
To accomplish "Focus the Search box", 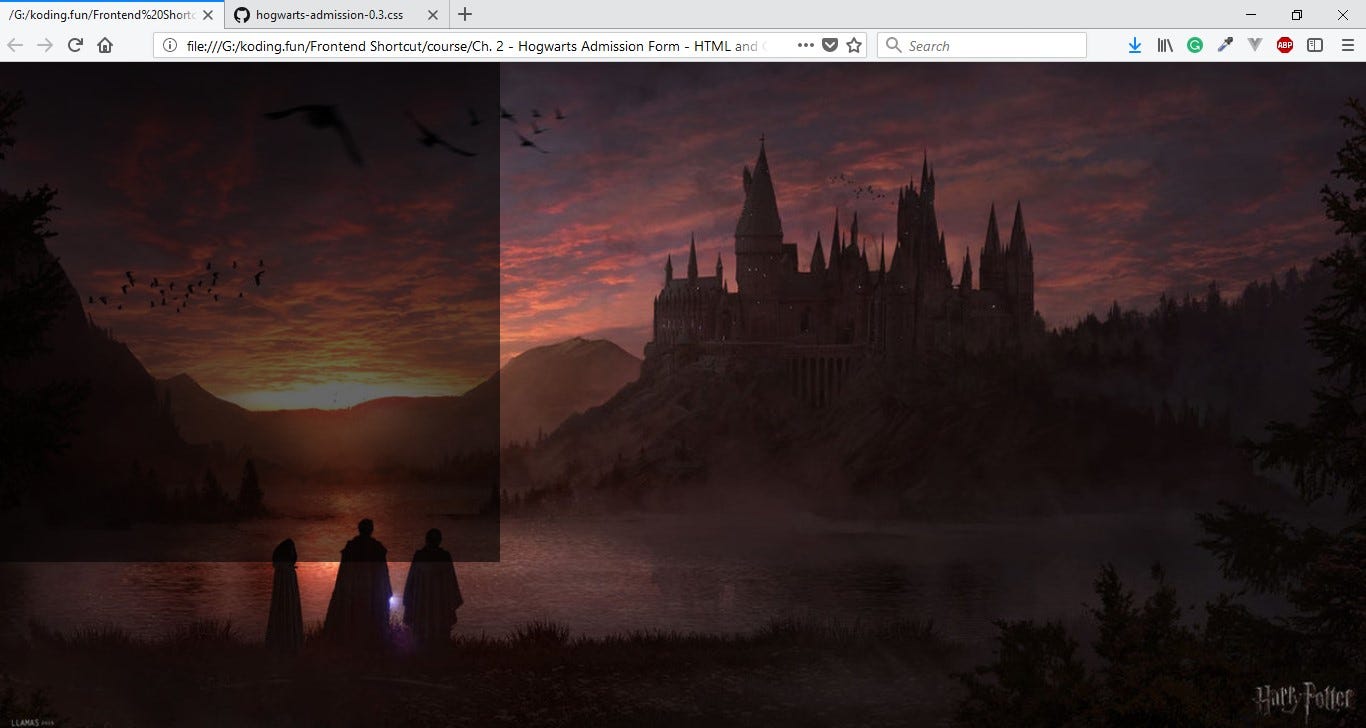I will (x=982, y=45).
